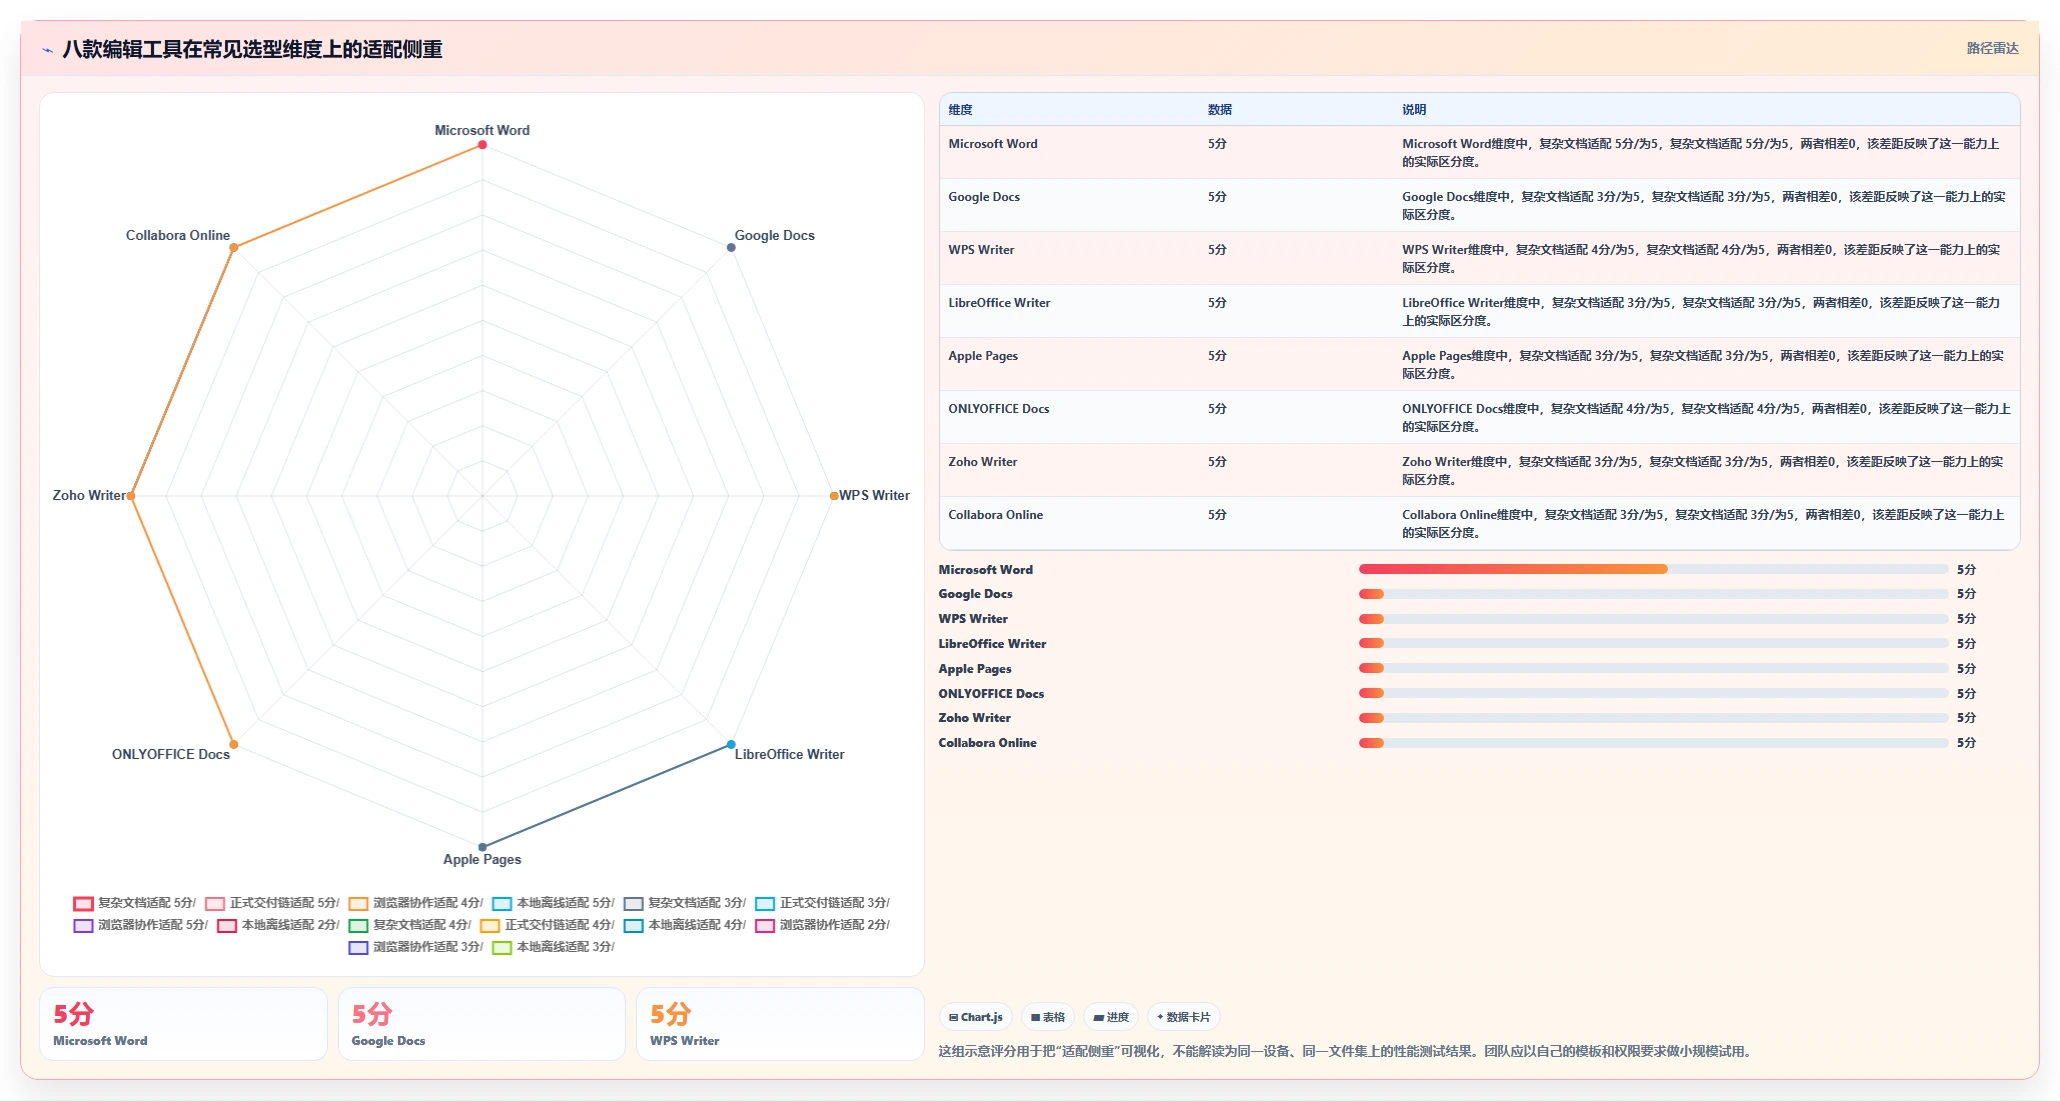This screenshot has height=1101, width=2060.
Task: Toggle legend entry 浏览器协作适配 3分
Action: 415,947
